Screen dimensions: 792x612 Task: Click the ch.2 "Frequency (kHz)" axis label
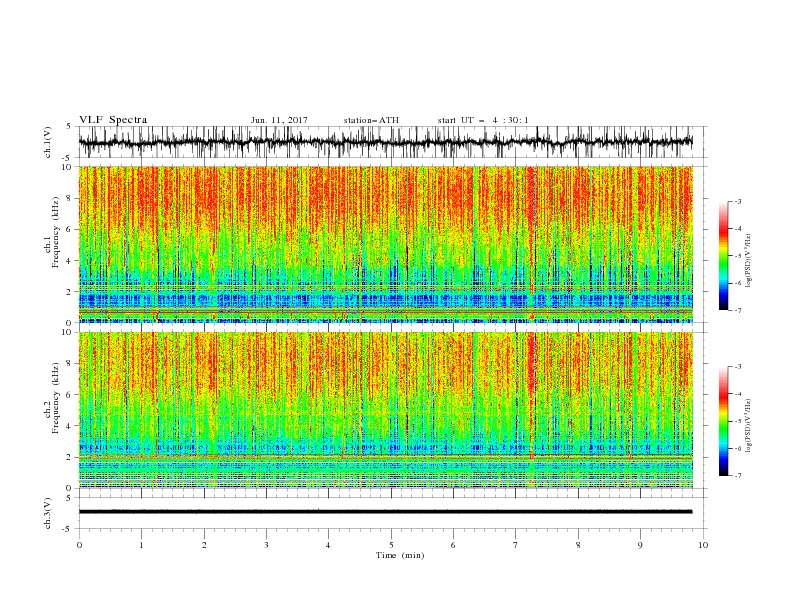[x=56, y=398]
